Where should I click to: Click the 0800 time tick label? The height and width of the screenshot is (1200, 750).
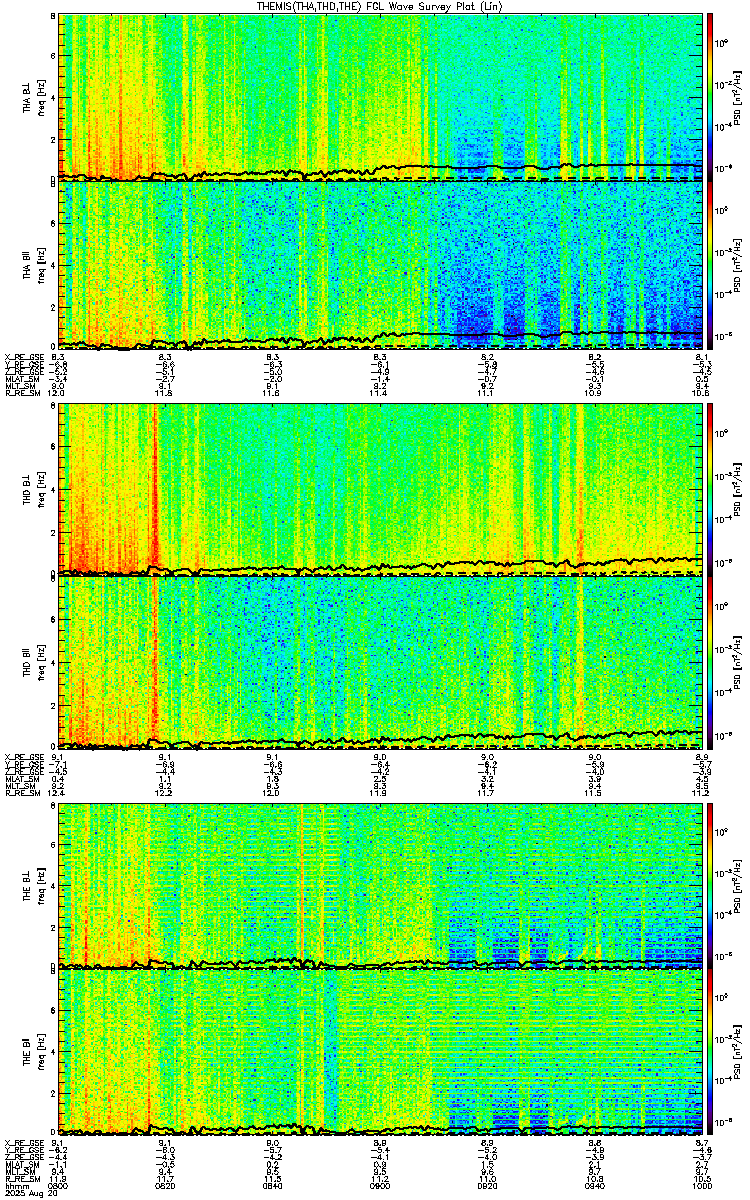[59, 1186]
